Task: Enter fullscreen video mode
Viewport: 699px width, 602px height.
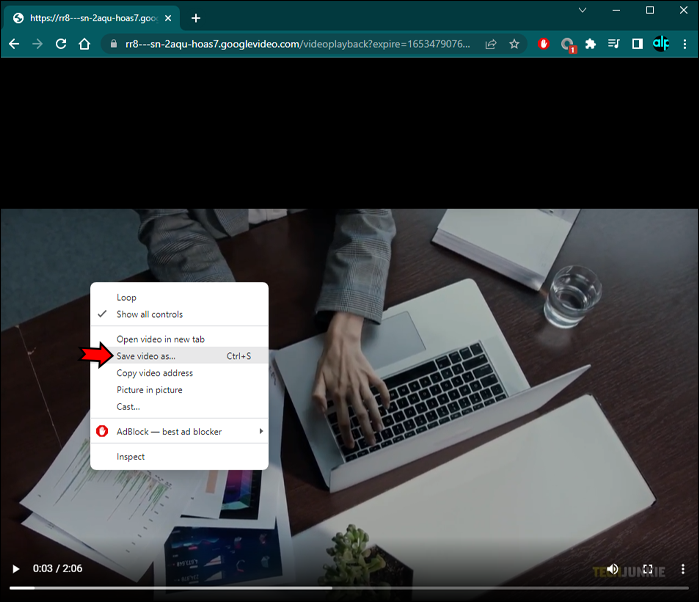Action: click(x=648, y=569)
